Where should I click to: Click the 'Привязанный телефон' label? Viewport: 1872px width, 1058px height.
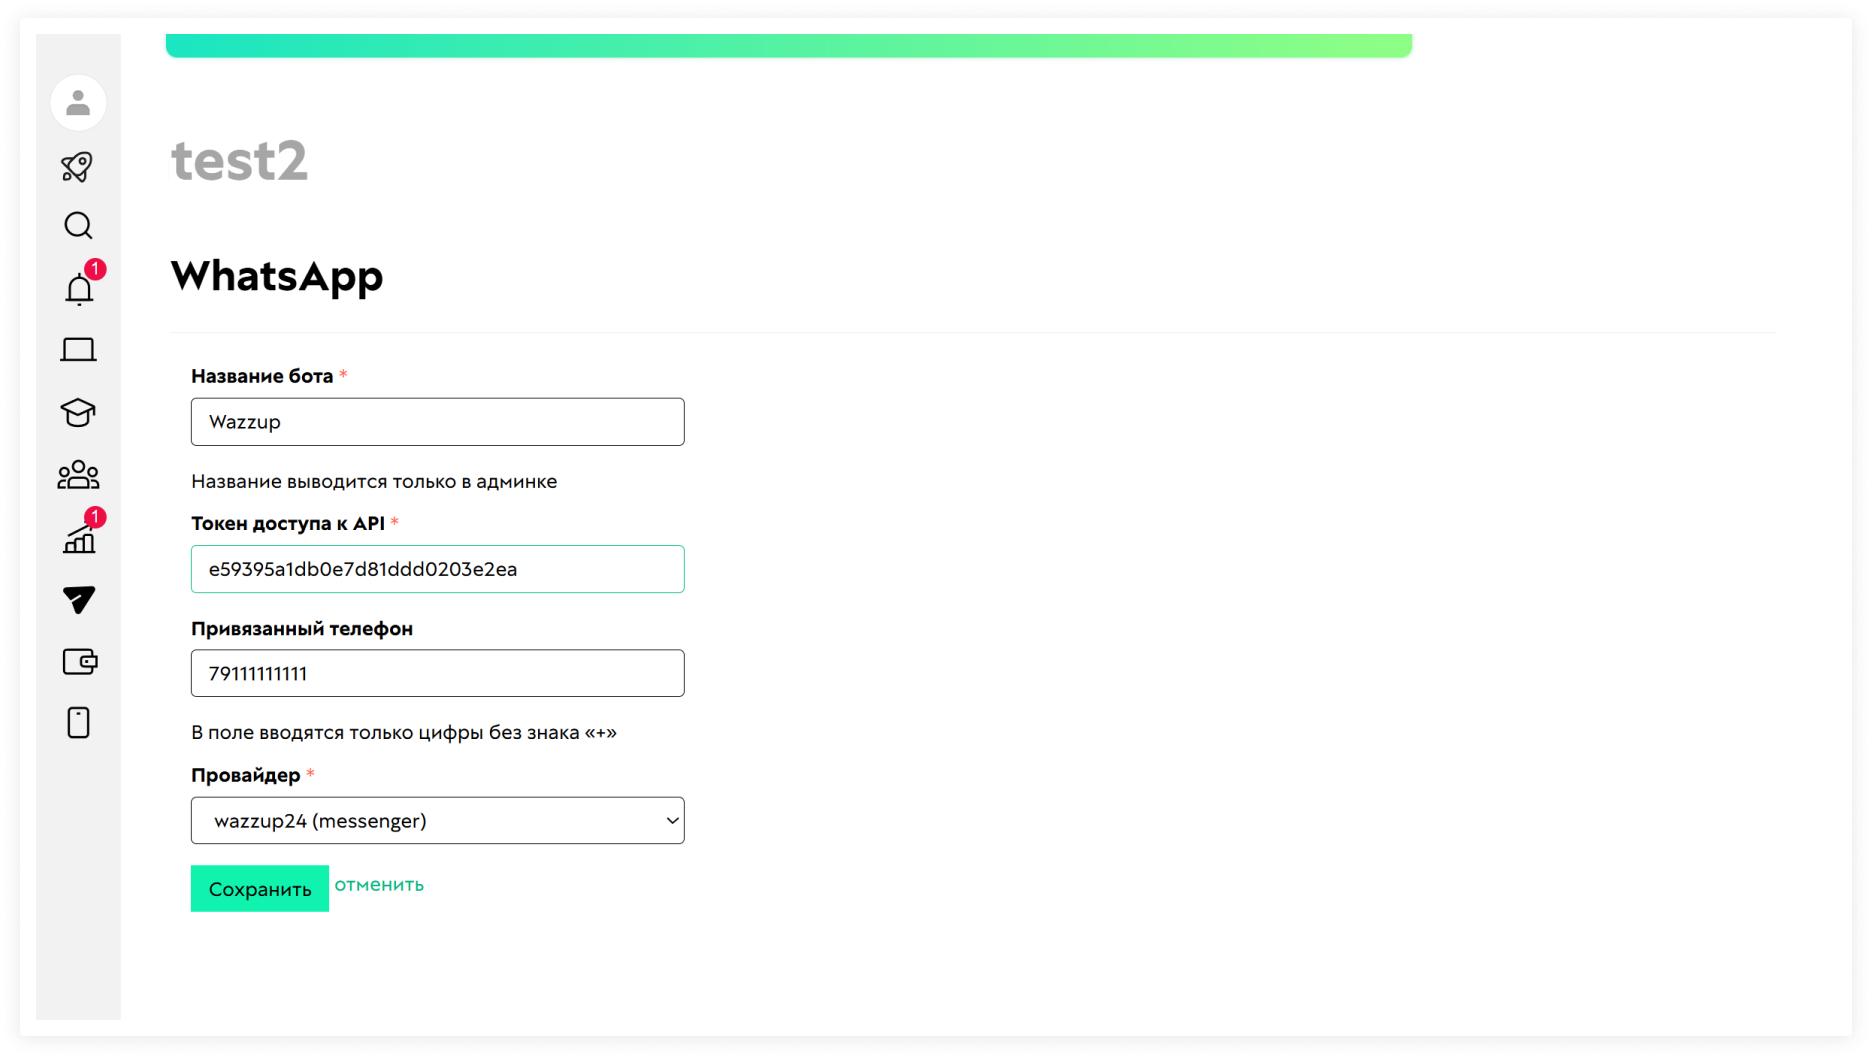coord(302,629)
